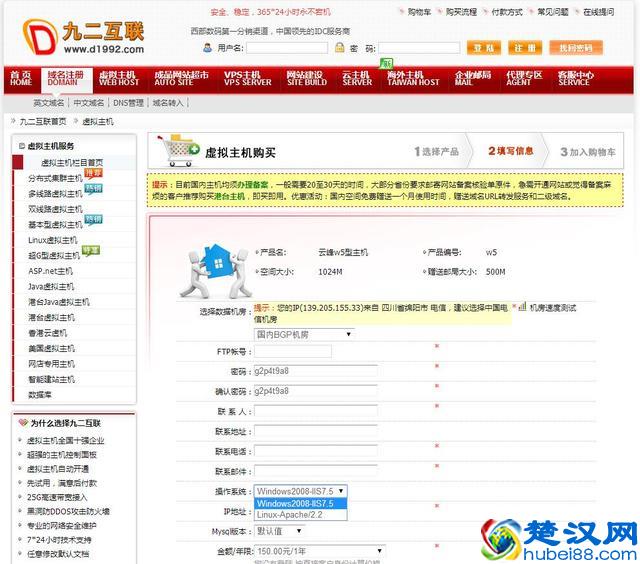Viewport: 640px width, 564px height.
Task: Open the 操作系统 dropdown showing Windows2008-IIS7.5
Action: tap(300, 491)
